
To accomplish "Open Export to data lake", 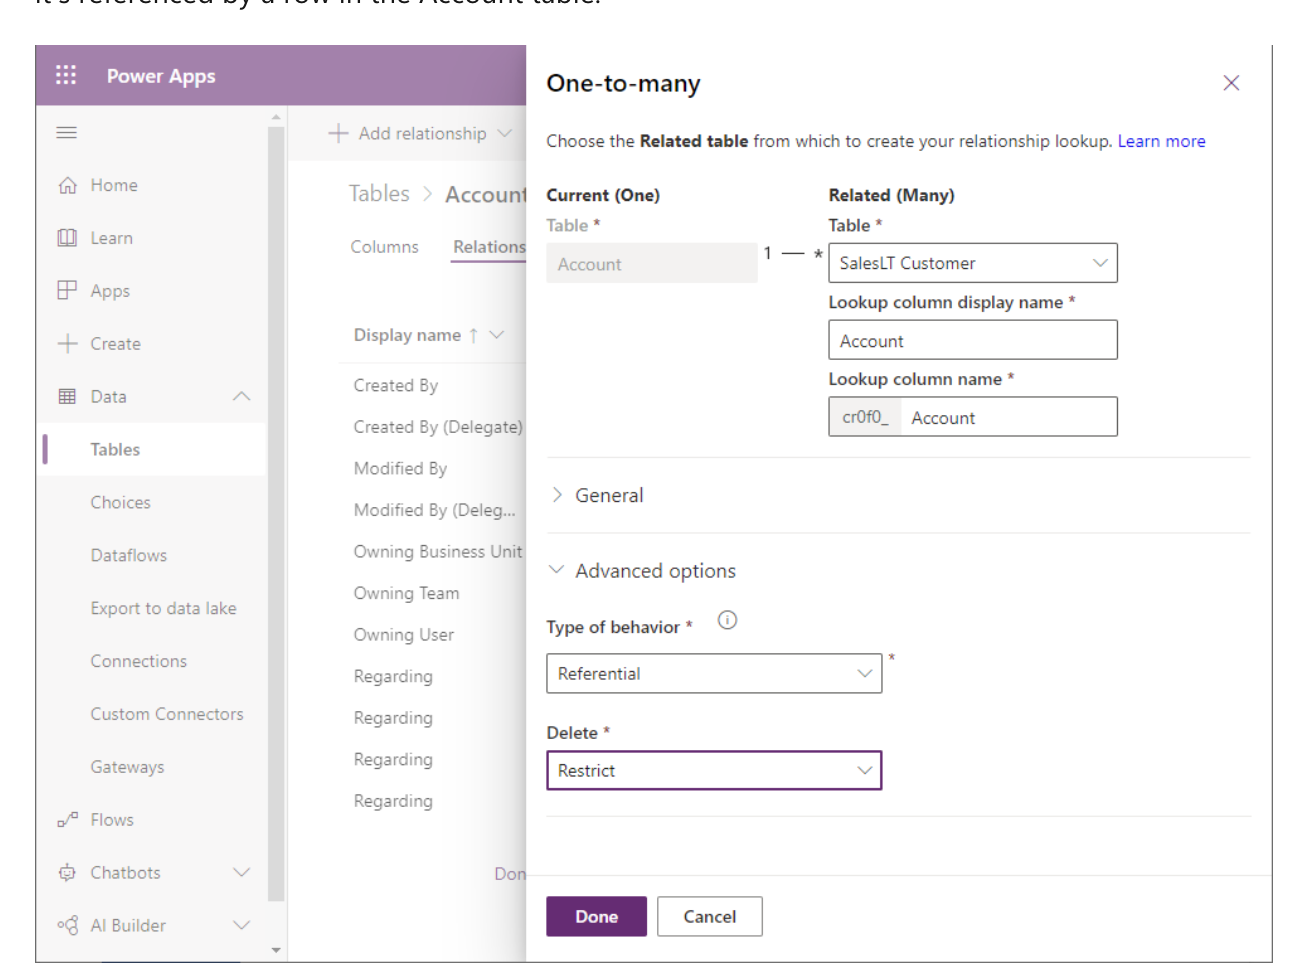I will point(163,608).
